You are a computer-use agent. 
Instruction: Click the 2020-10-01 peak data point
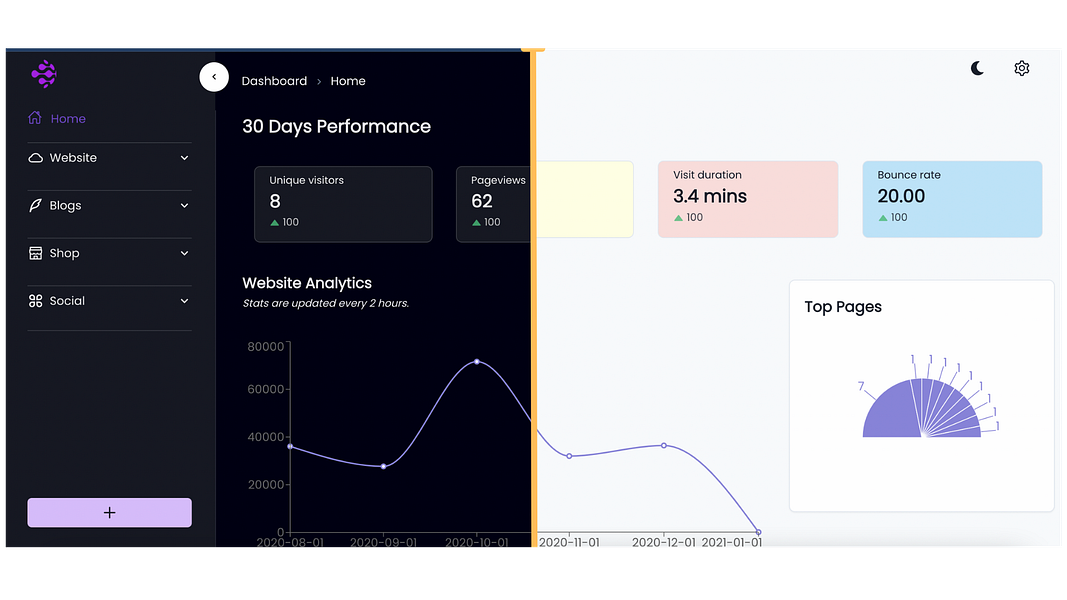476,362
